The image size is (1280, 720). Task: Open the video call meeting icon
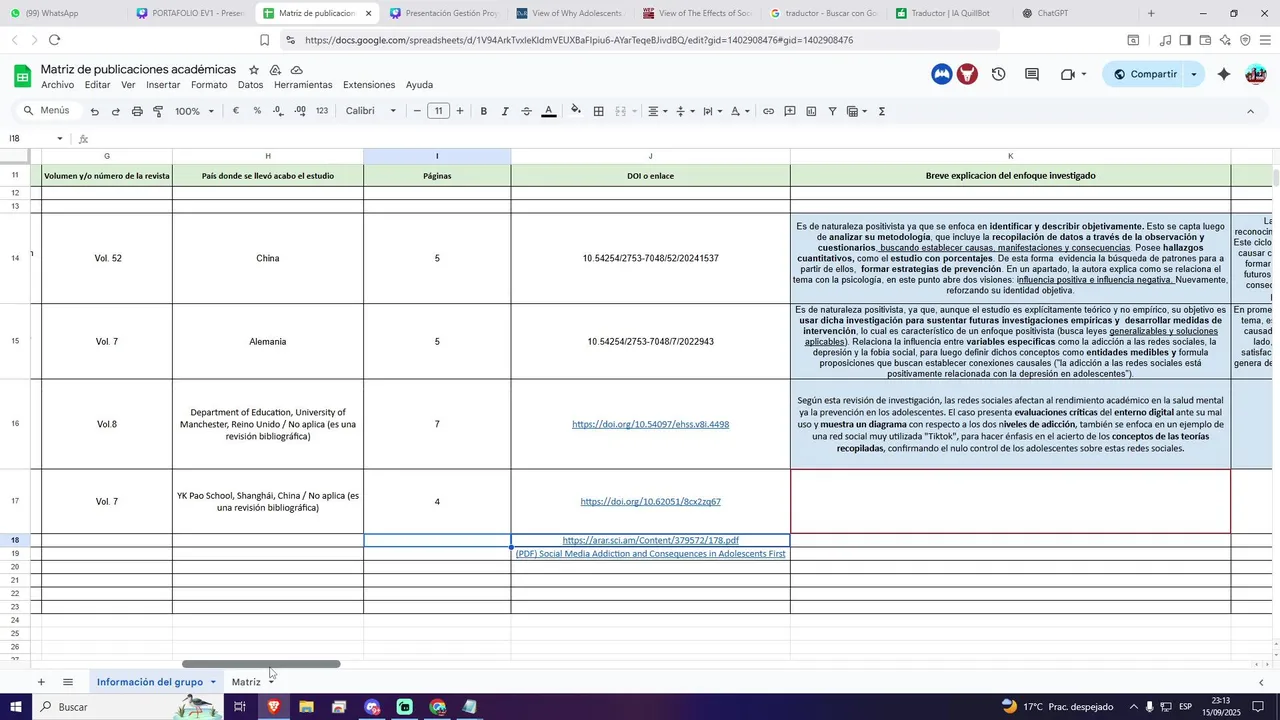tap(1068, 74)
